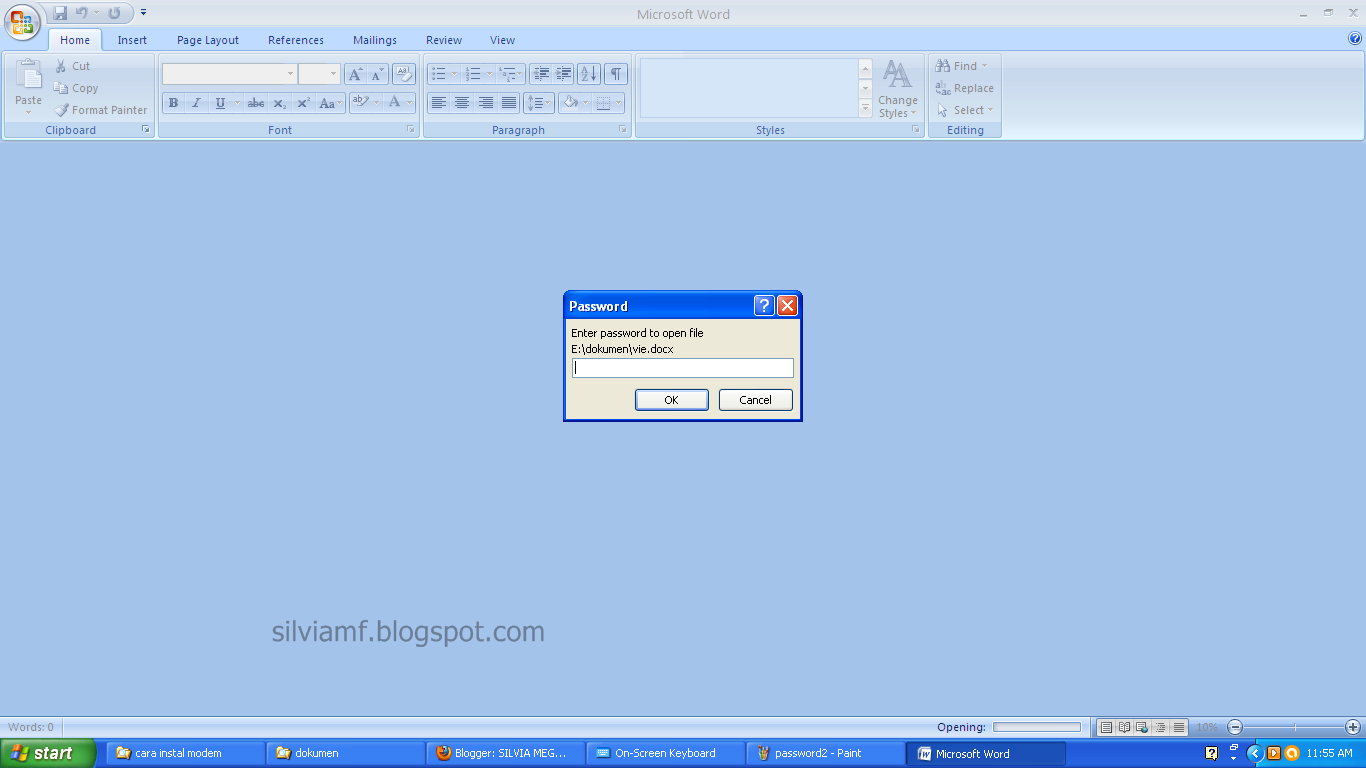
Task: Click Increase Indent icon
Action: point(564,74)
